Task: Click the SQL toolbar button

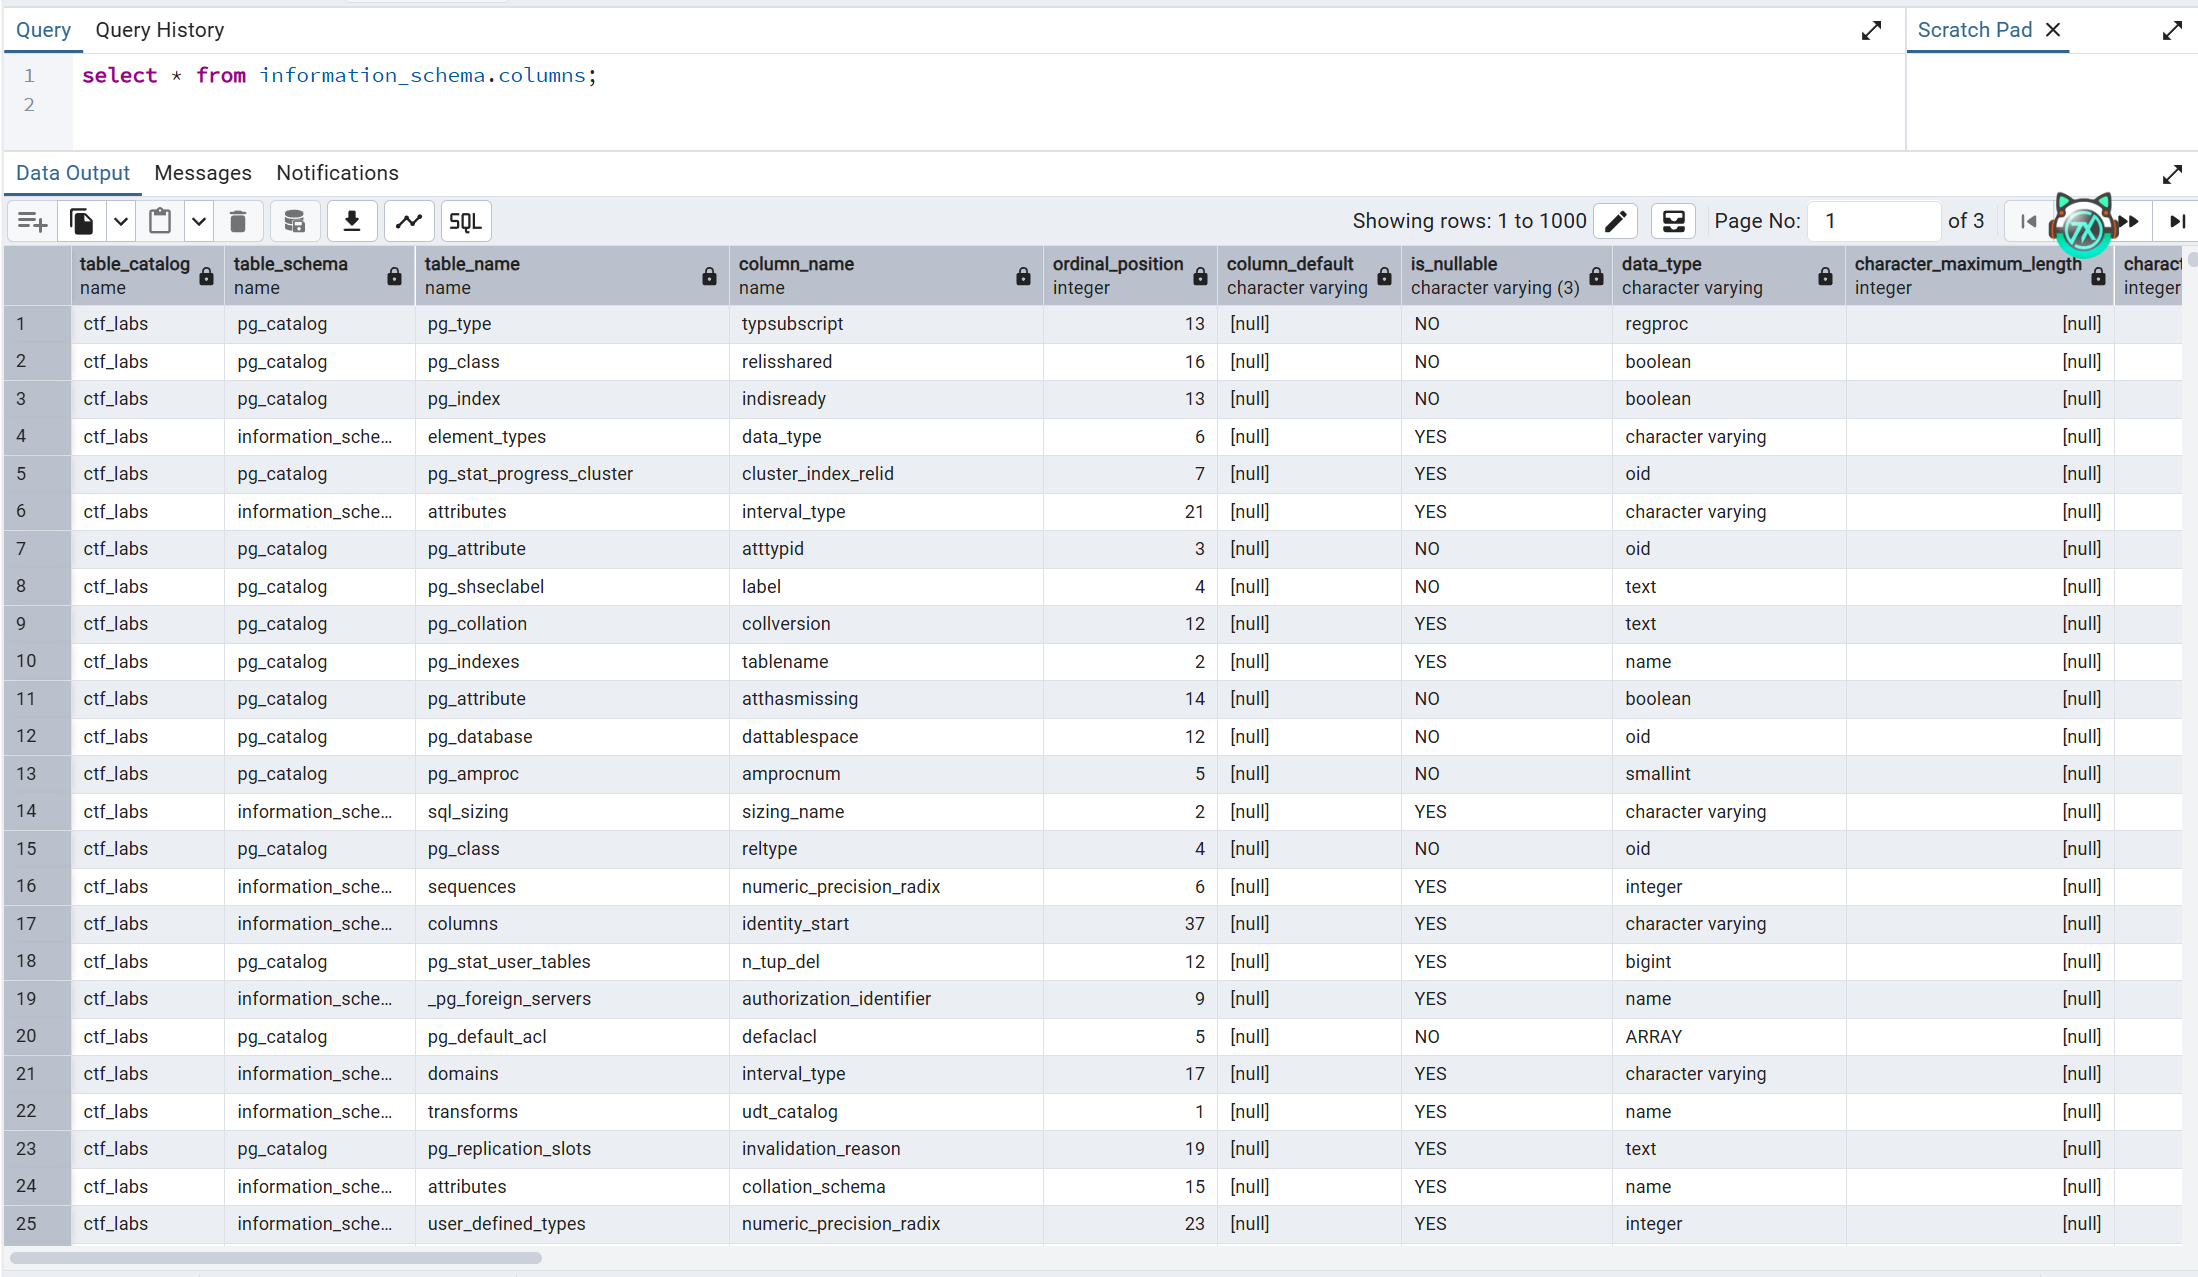Action: tap(465, 221)
